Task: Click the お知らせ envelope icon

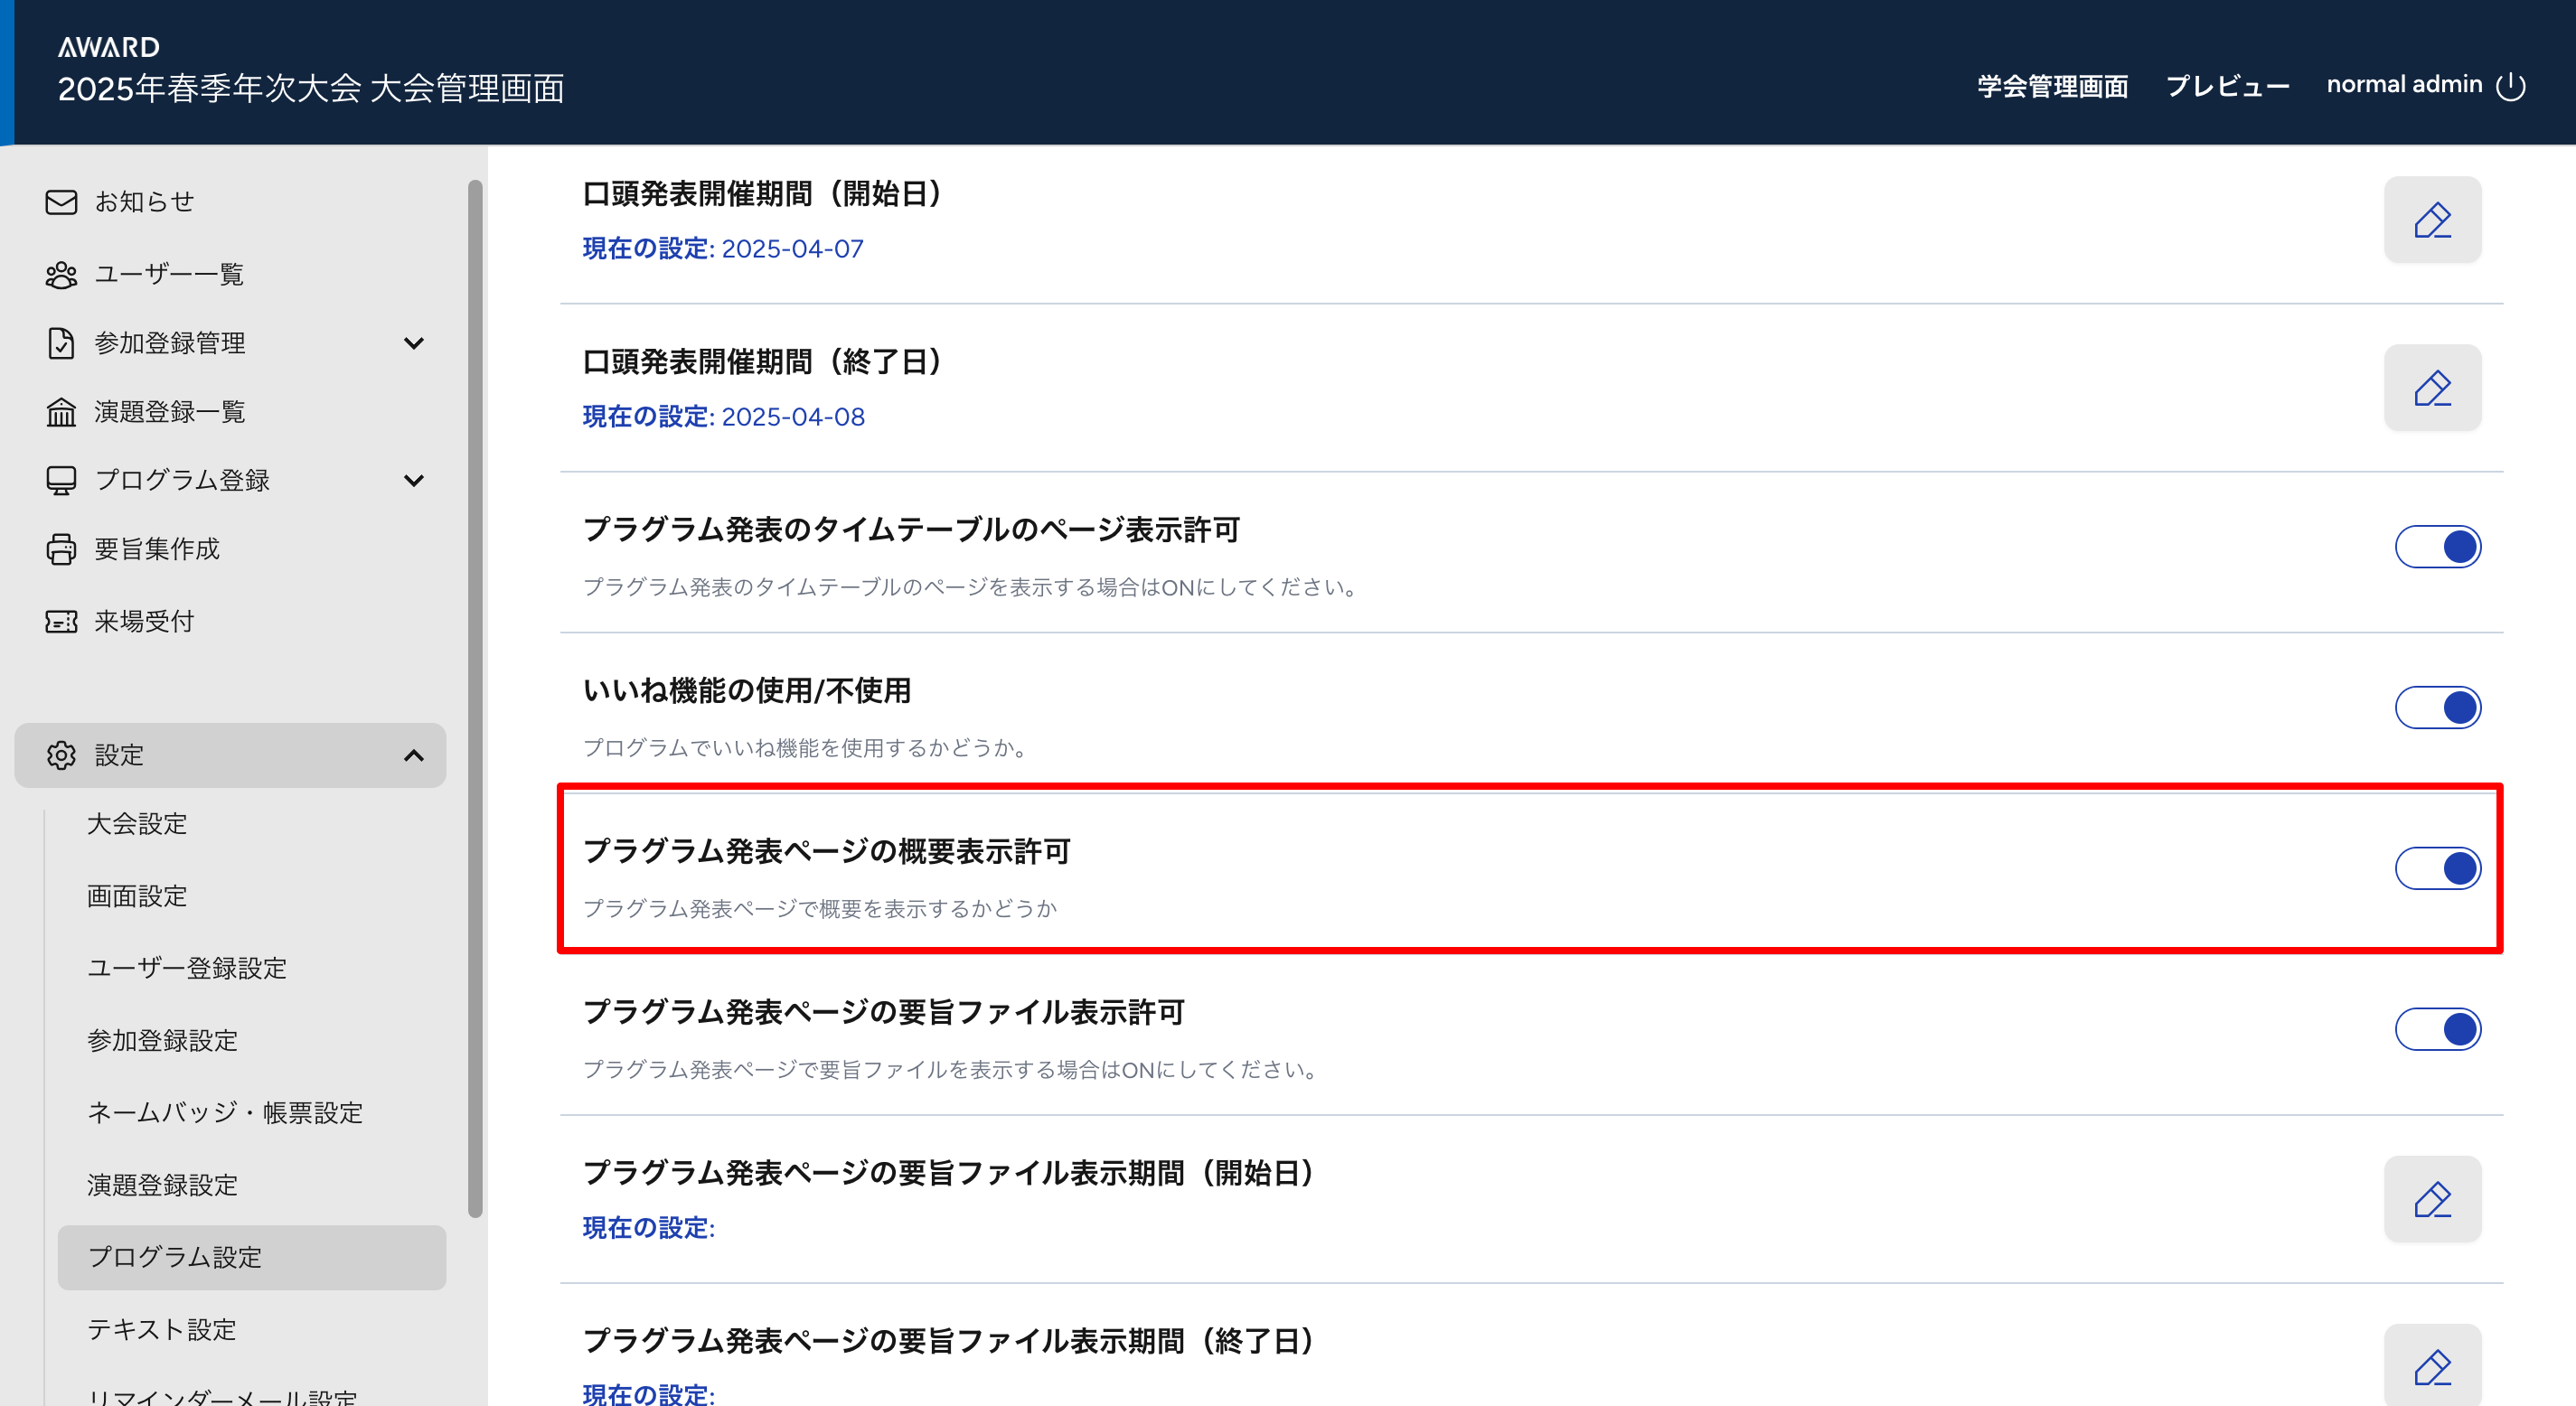Action: tap(61, 202)
